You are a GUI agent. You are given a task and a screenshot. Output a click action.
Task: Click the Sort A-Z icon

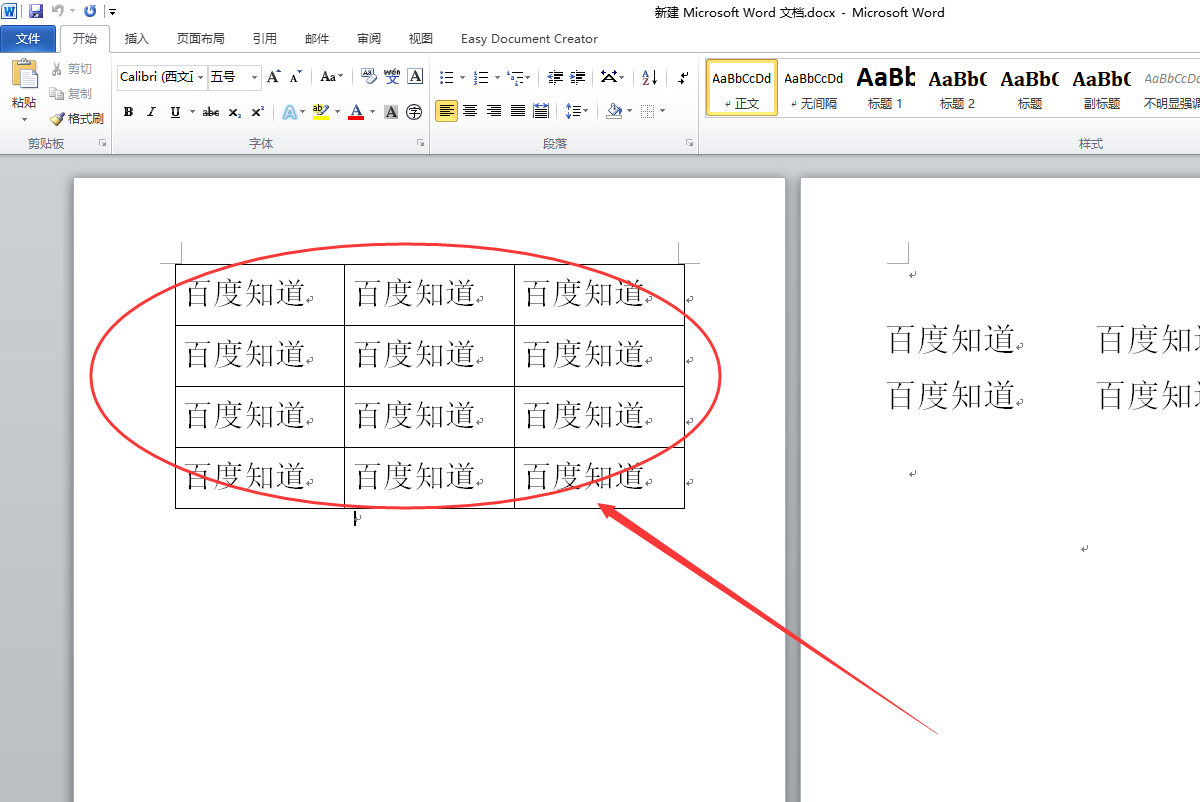click(x=650, y=77)
